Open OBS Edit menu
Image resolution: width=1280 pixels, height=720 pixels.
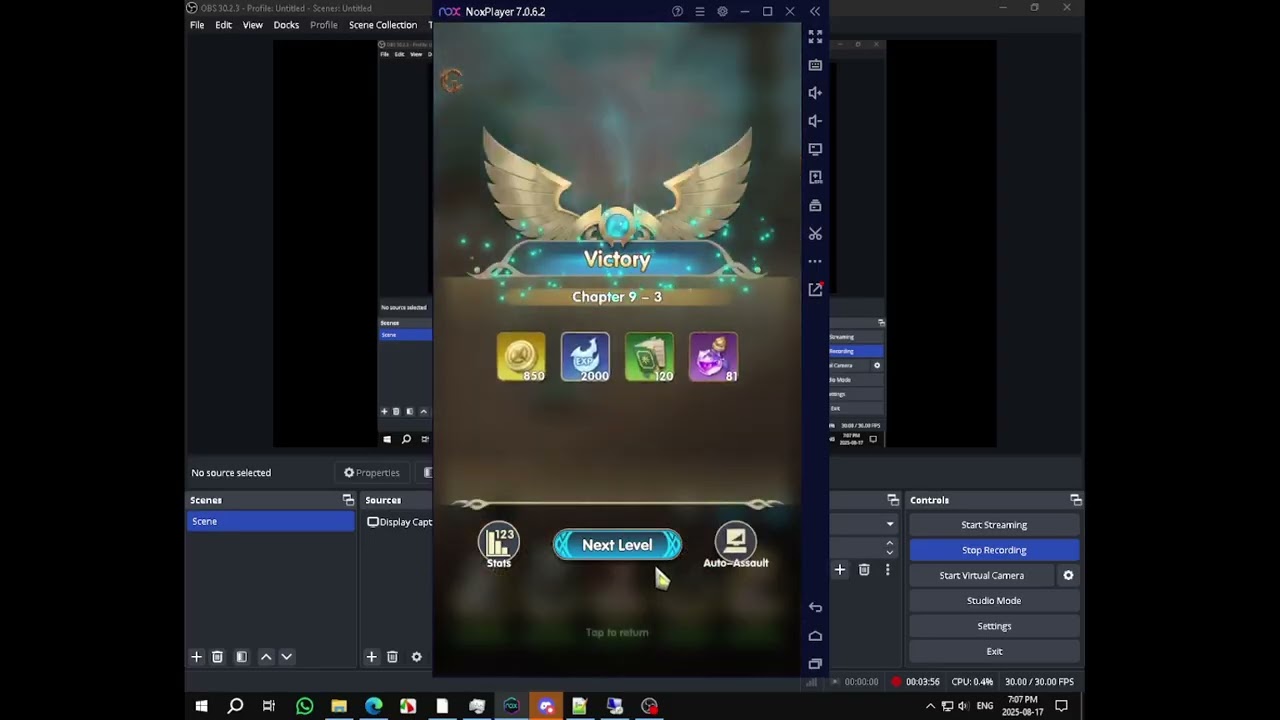[223, 25]
